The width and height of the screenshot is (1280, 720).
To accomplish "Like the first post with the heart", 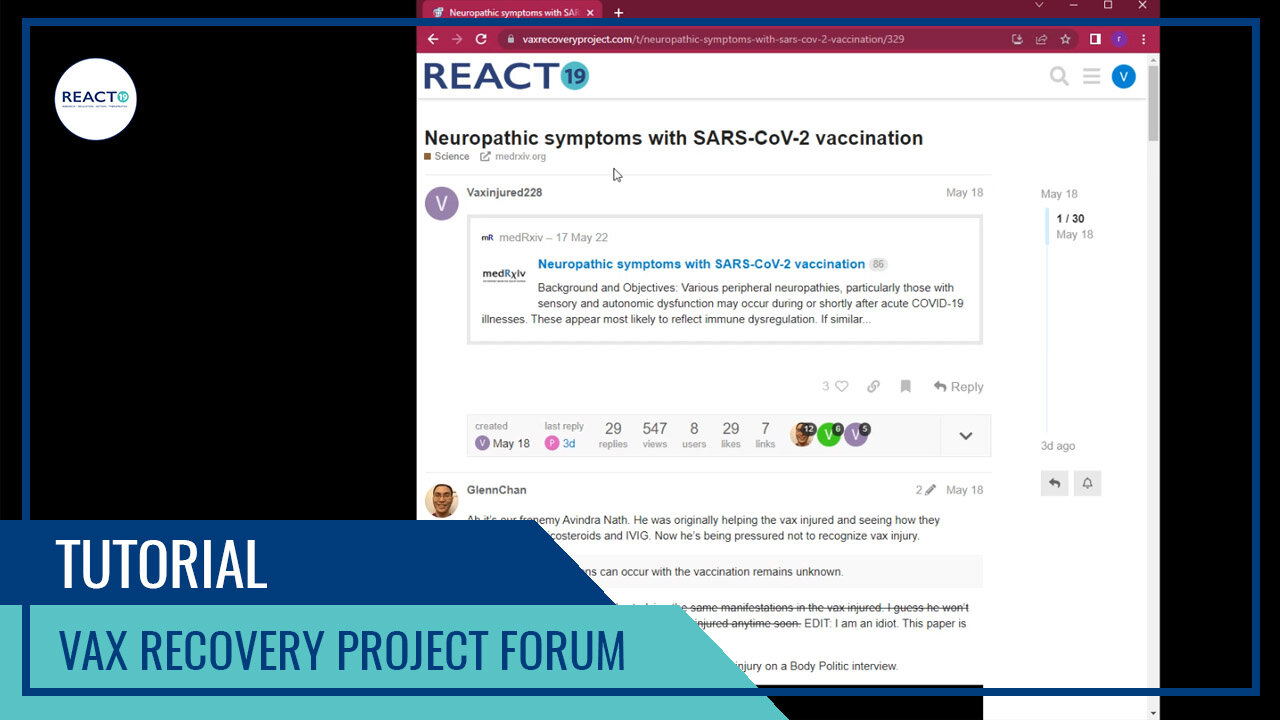I will 841,386.
